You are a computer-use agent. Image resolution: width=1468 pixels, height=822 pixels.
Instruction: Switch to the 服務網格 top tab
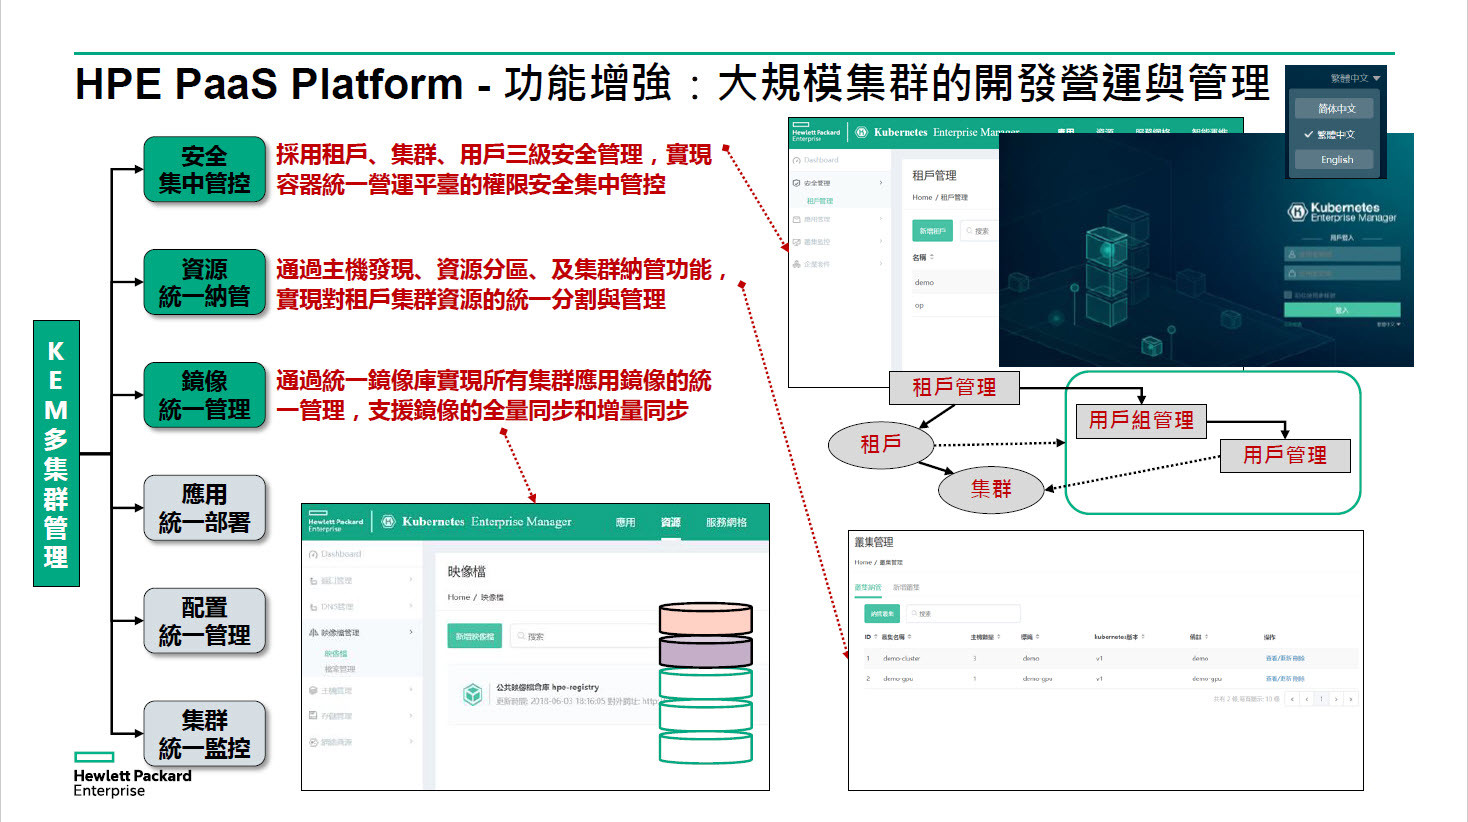point(726,522)
